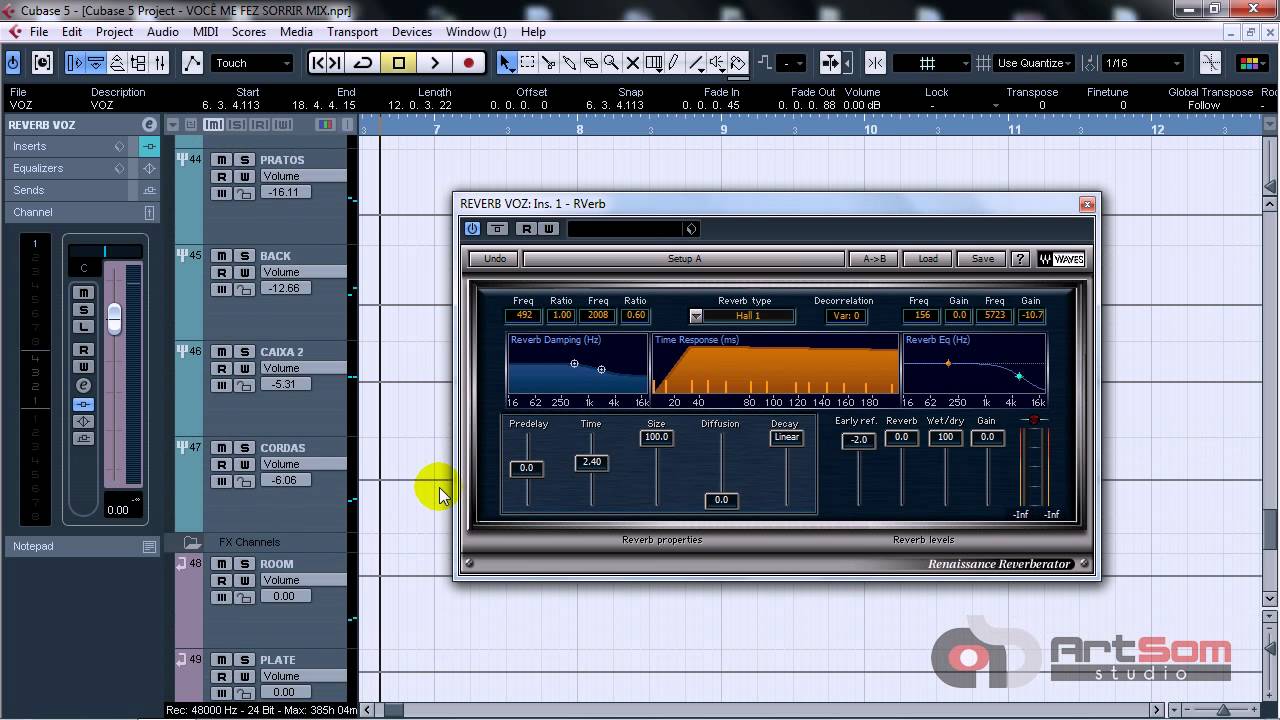Open RVerb help question mark
The image size is (1280, 720).
[x=1020, y=259]
